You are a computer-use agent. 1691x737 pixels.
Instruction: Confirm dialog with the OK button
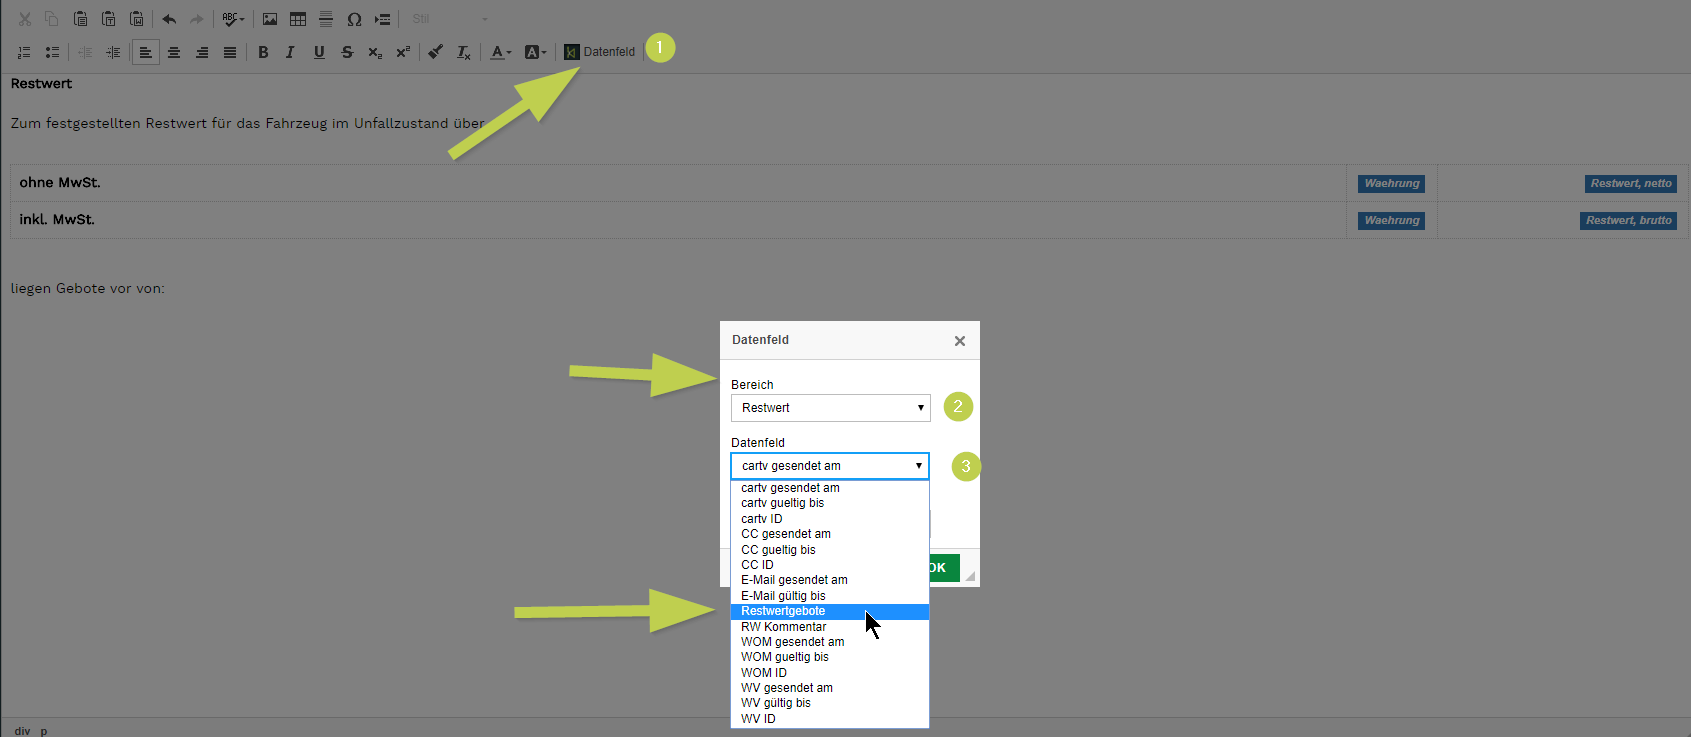[x=945, y=567]
